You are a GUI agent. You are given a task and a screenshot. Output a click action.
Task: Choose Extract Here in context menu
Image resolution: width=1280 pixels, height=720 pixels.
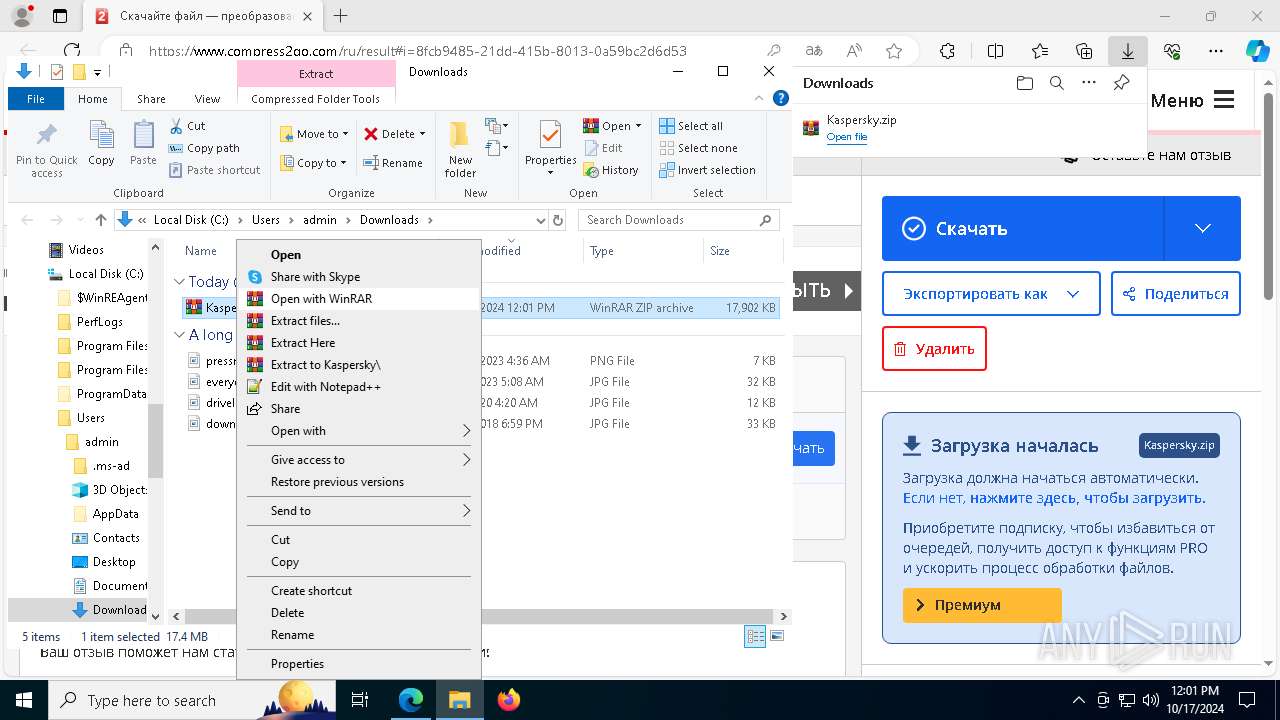tap(359, 343)
